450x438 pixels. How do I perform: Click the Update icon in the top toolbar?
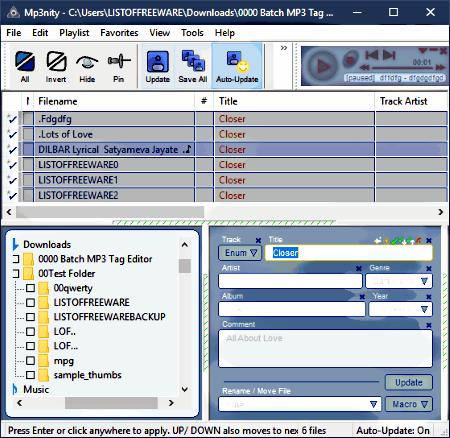[x=158, y=66]
